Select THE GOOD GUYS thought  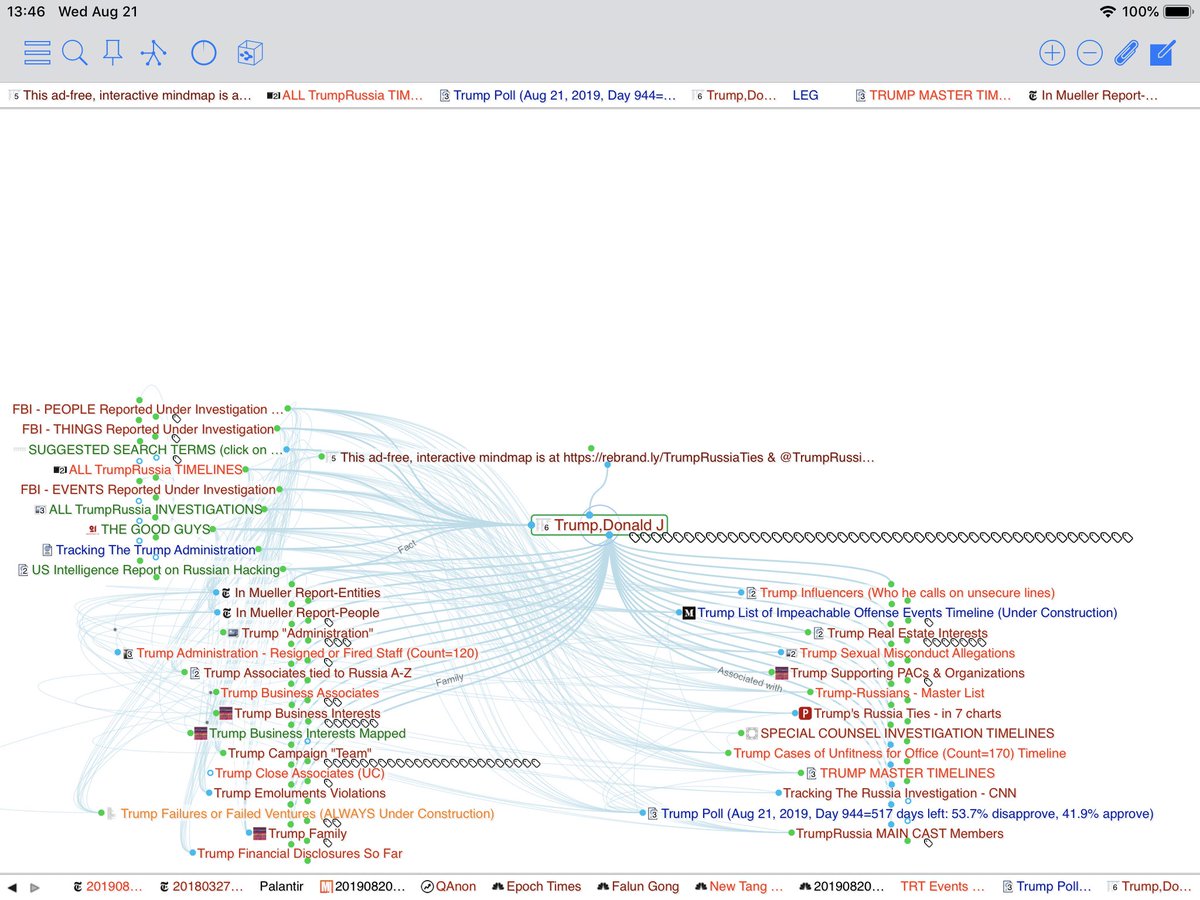coord(149,529)
